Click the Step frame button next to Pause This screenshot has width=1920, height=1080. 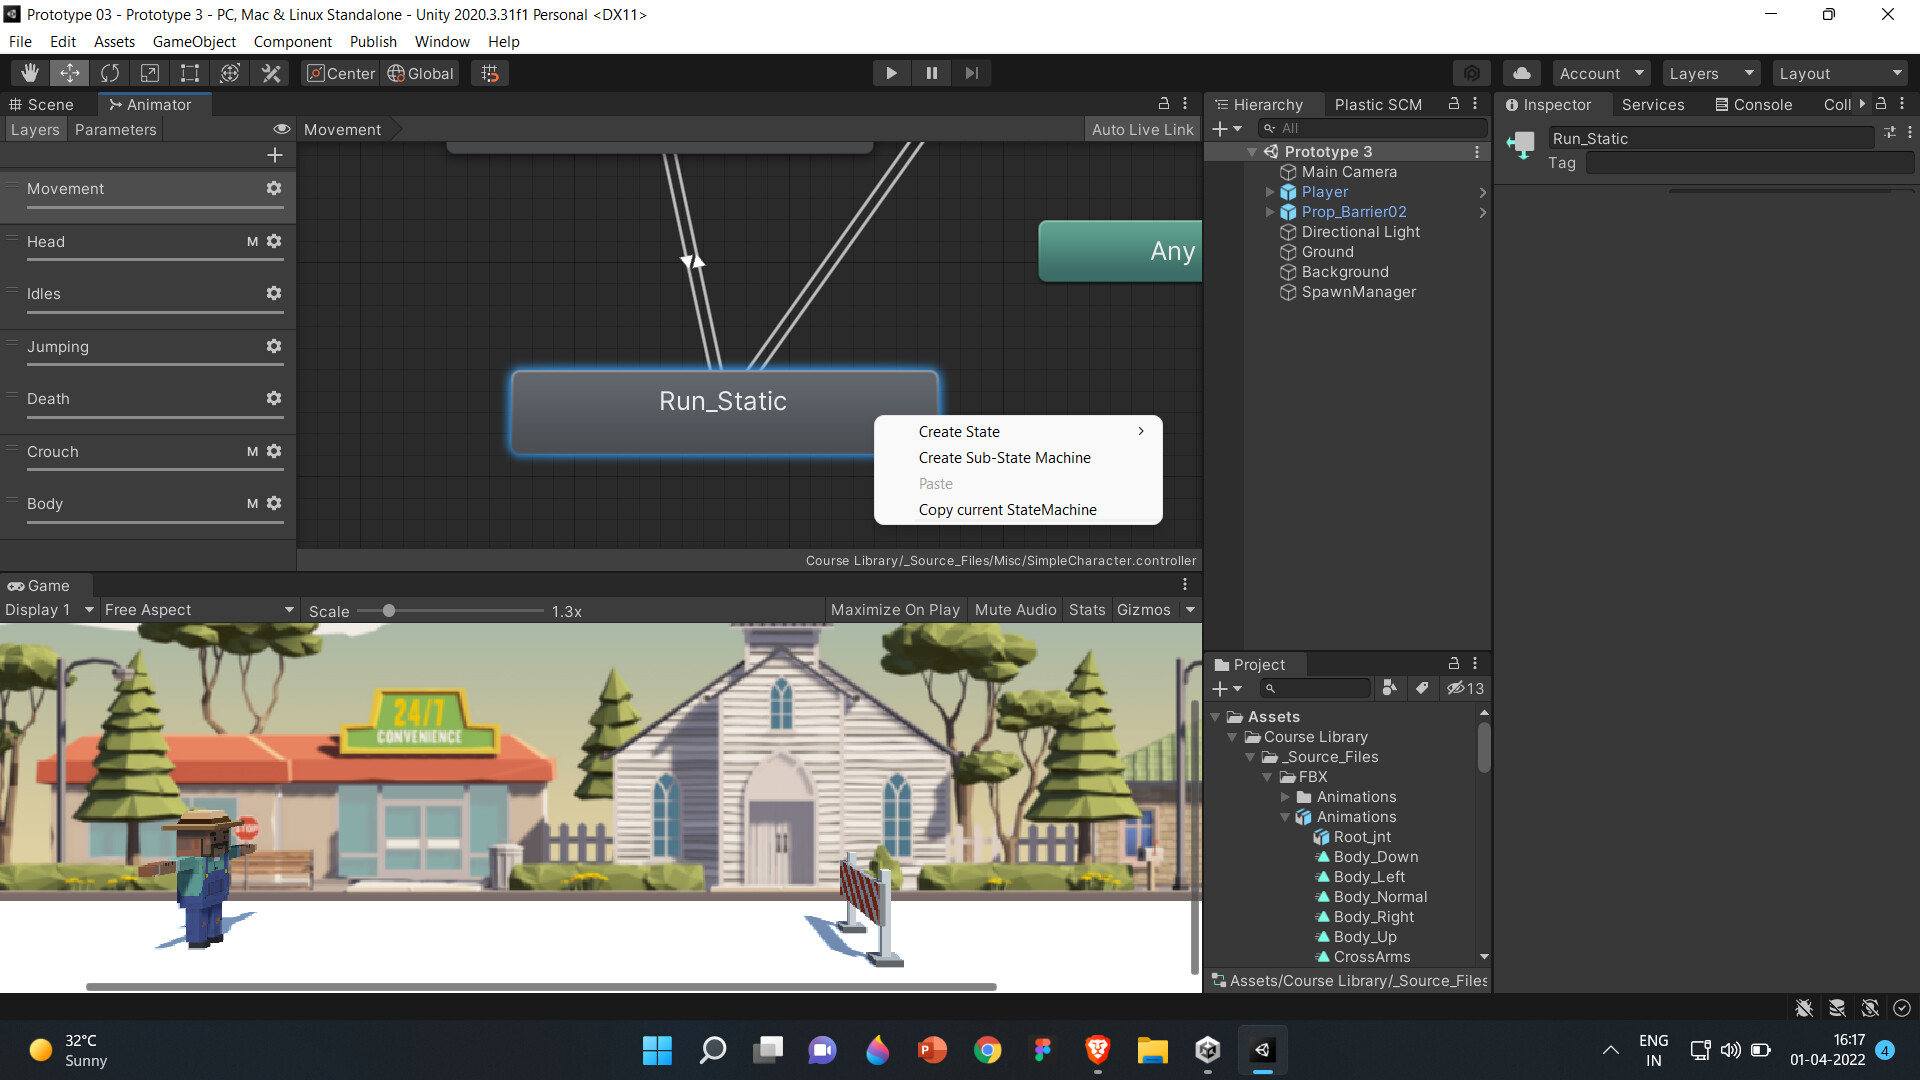971,72
